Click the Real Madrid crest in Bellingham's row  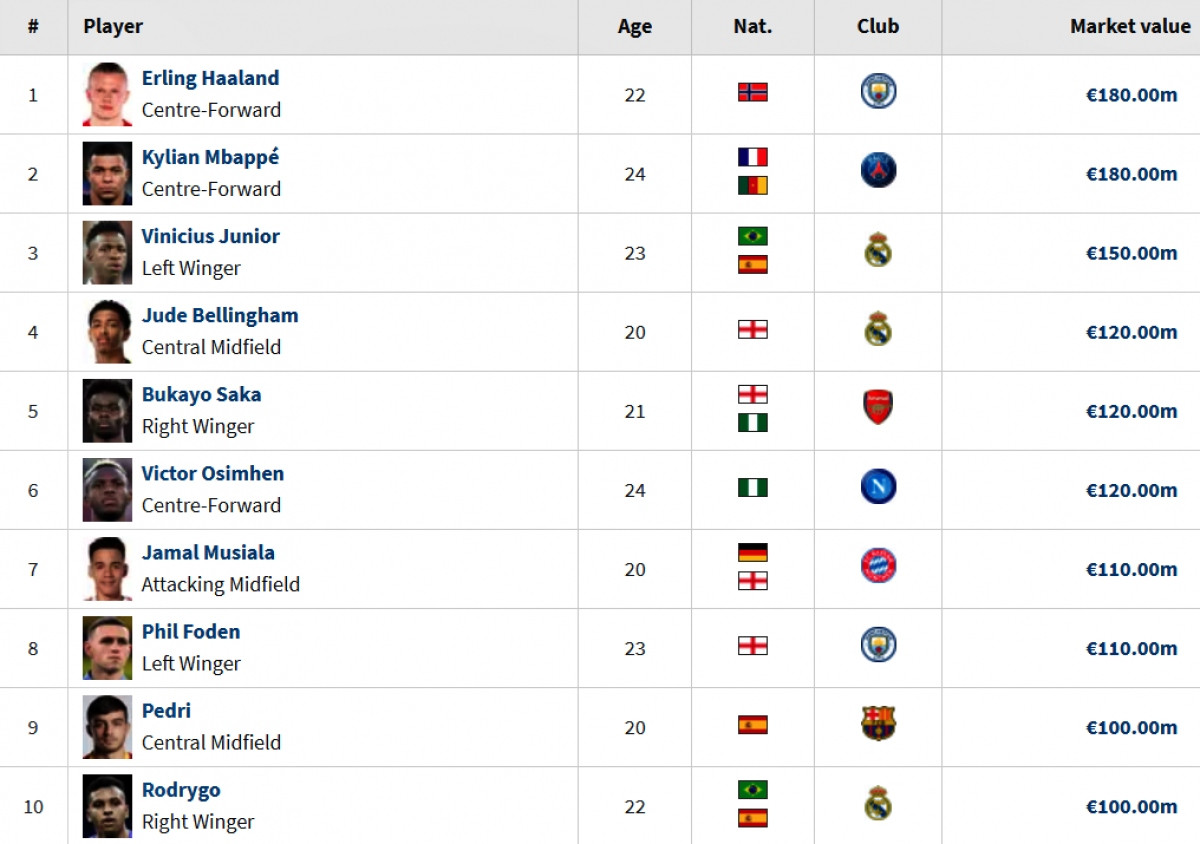(878, 329)
